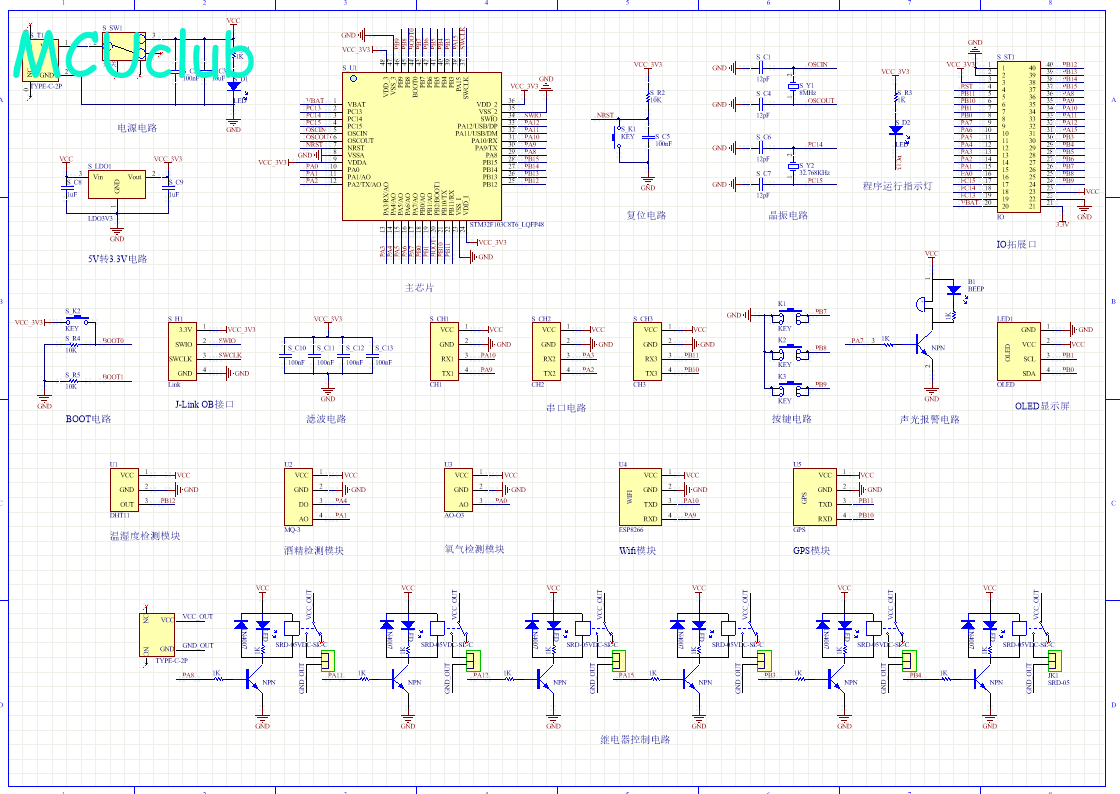This screenshot has width=1120, height=794.
Task: Click the MCUclub logo watermark
Action: pyautogui.click(x=135, y=57)
